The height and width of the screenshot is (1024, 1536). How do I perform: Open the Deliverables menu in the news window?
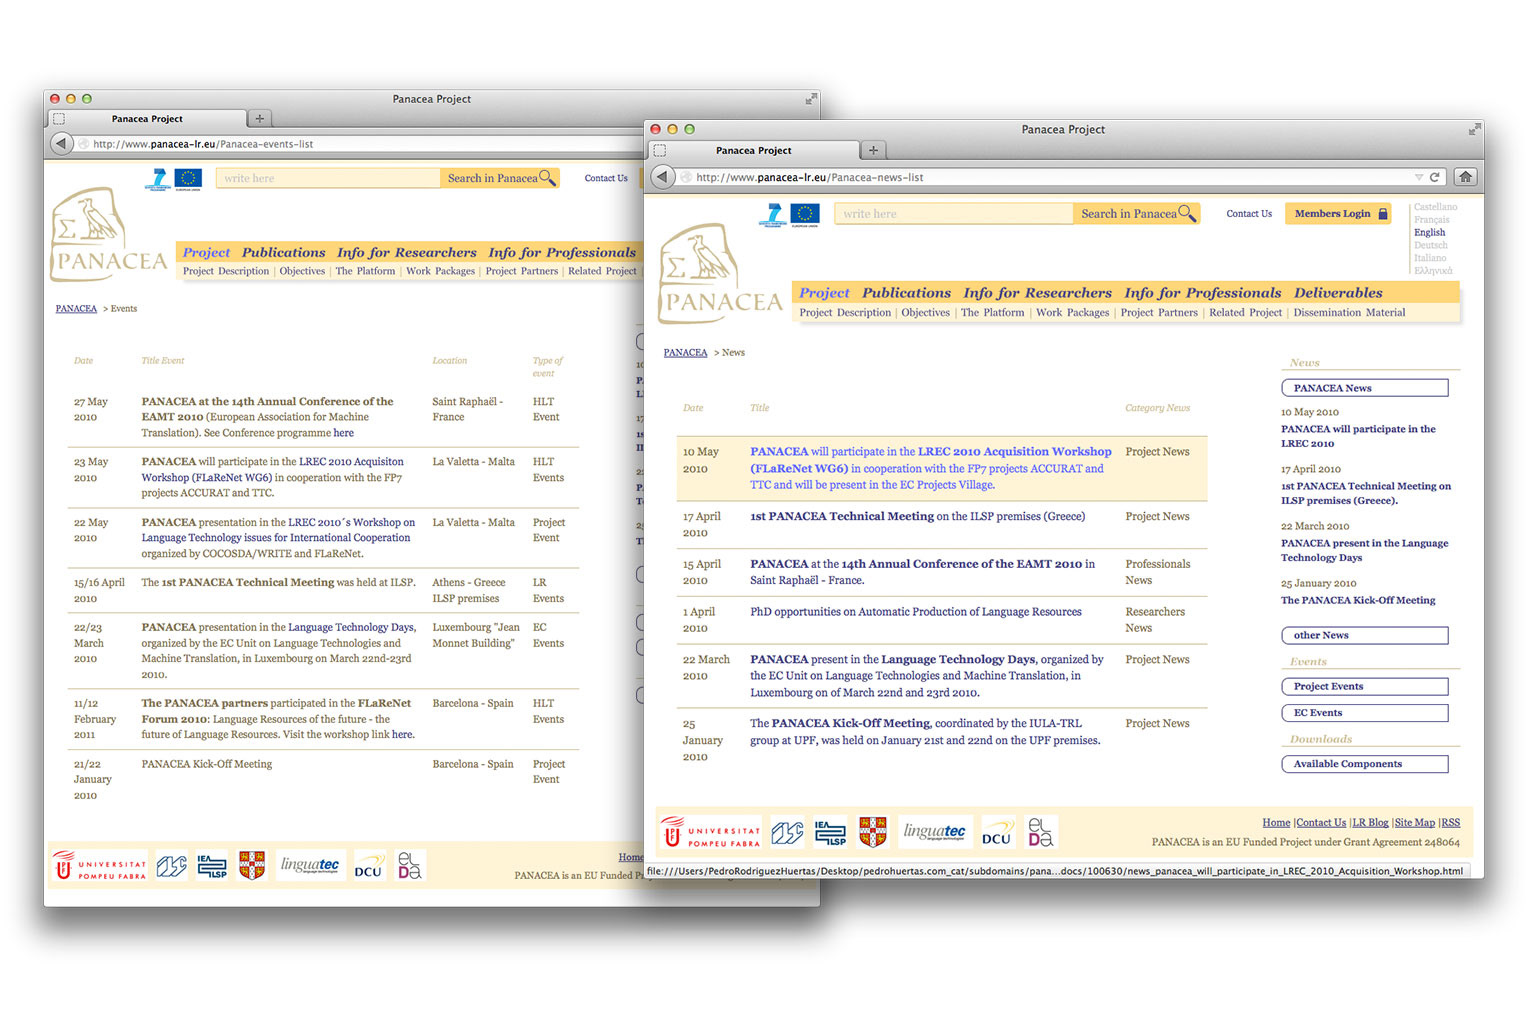pyautogui.click(x=1338, y=293)
